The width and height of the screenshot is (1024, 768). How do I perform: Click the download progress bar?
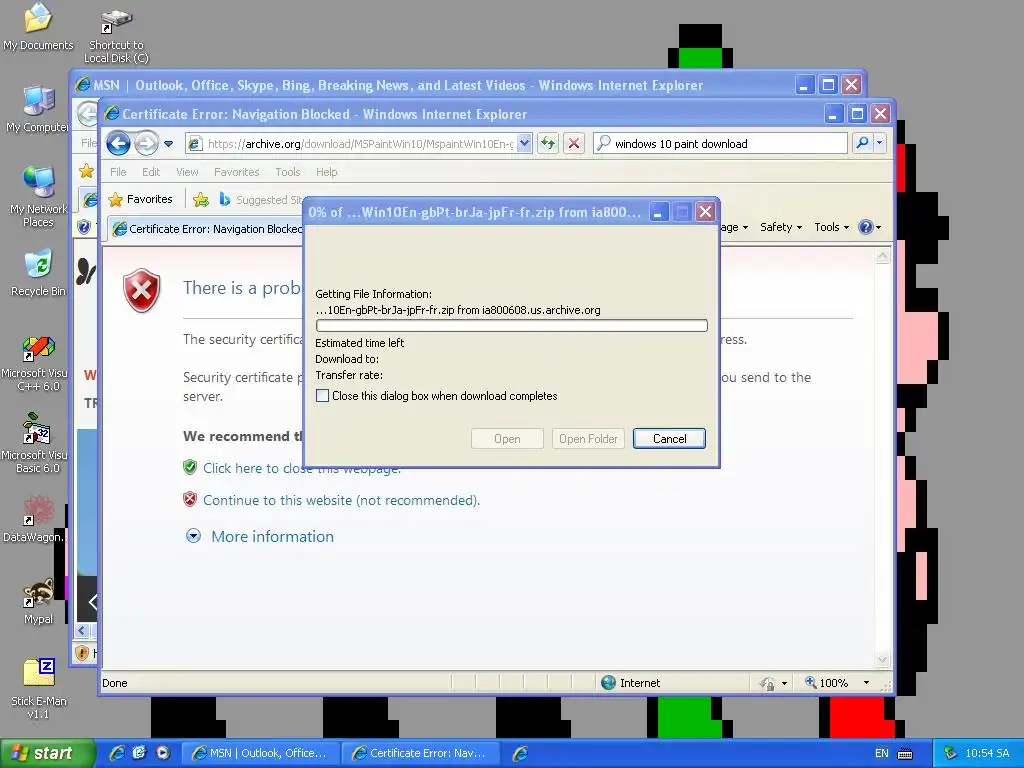click(x=511, y=325)
